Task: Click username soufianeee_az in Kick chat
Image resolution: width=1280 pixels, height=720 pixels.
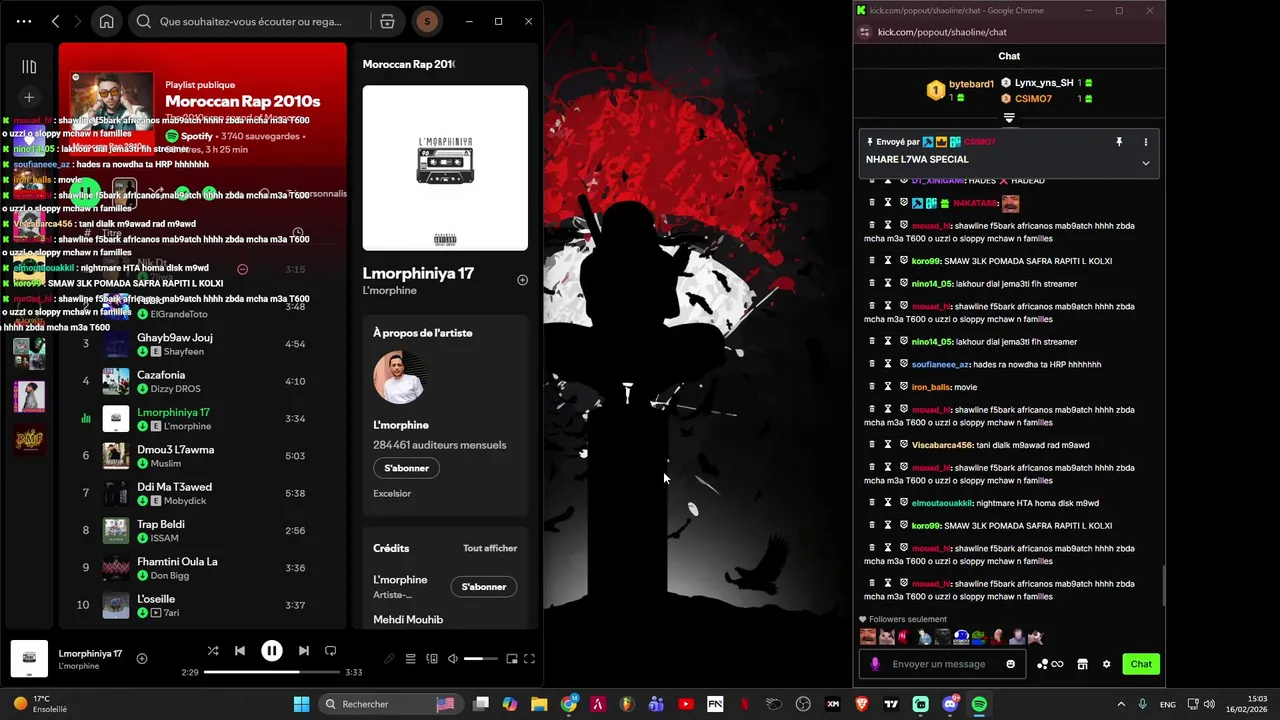Action: 940,364
